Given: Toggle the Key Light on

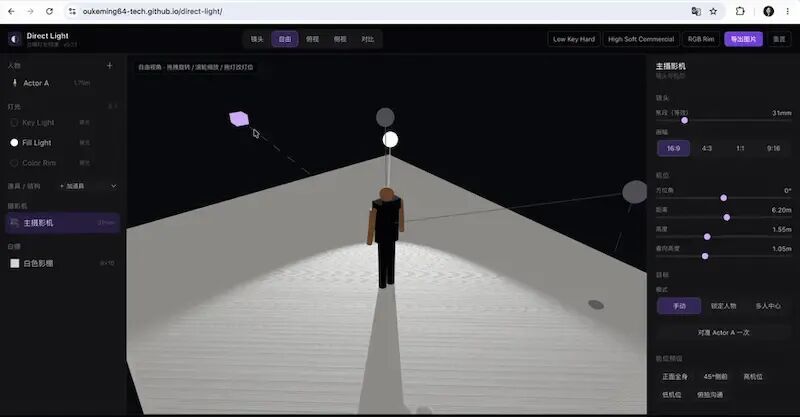Looking at the screenshot, I should pyautogui.click(x=14, y=122).
